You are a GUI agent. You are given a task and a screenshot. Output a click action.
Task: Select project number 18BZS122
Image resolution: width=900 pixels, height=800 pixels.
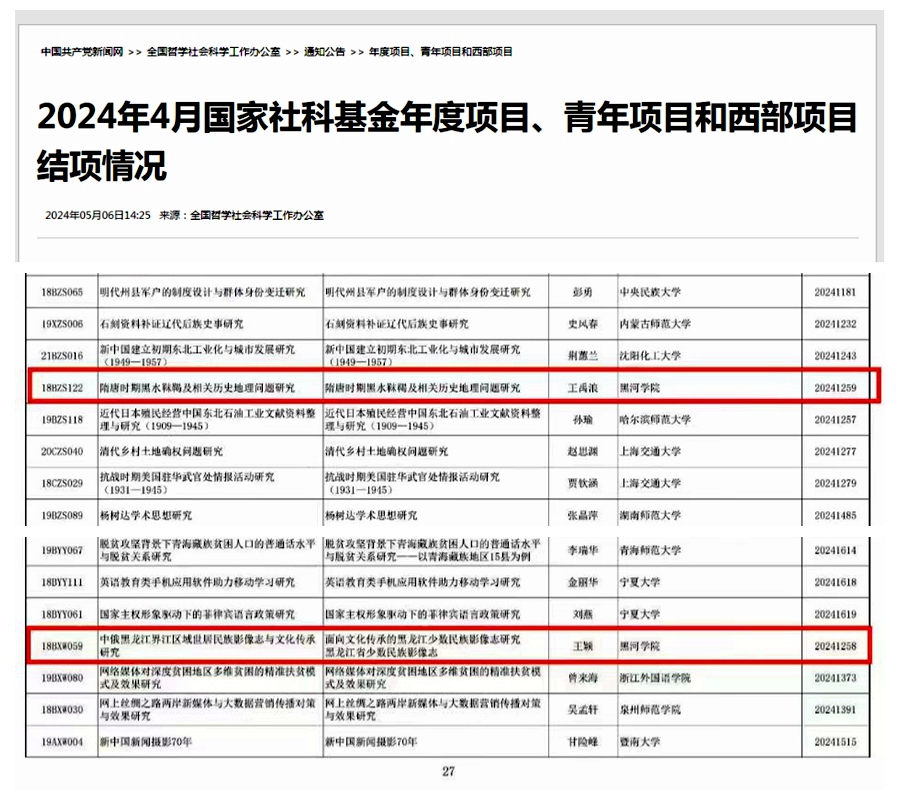click(x=62, y=388)
